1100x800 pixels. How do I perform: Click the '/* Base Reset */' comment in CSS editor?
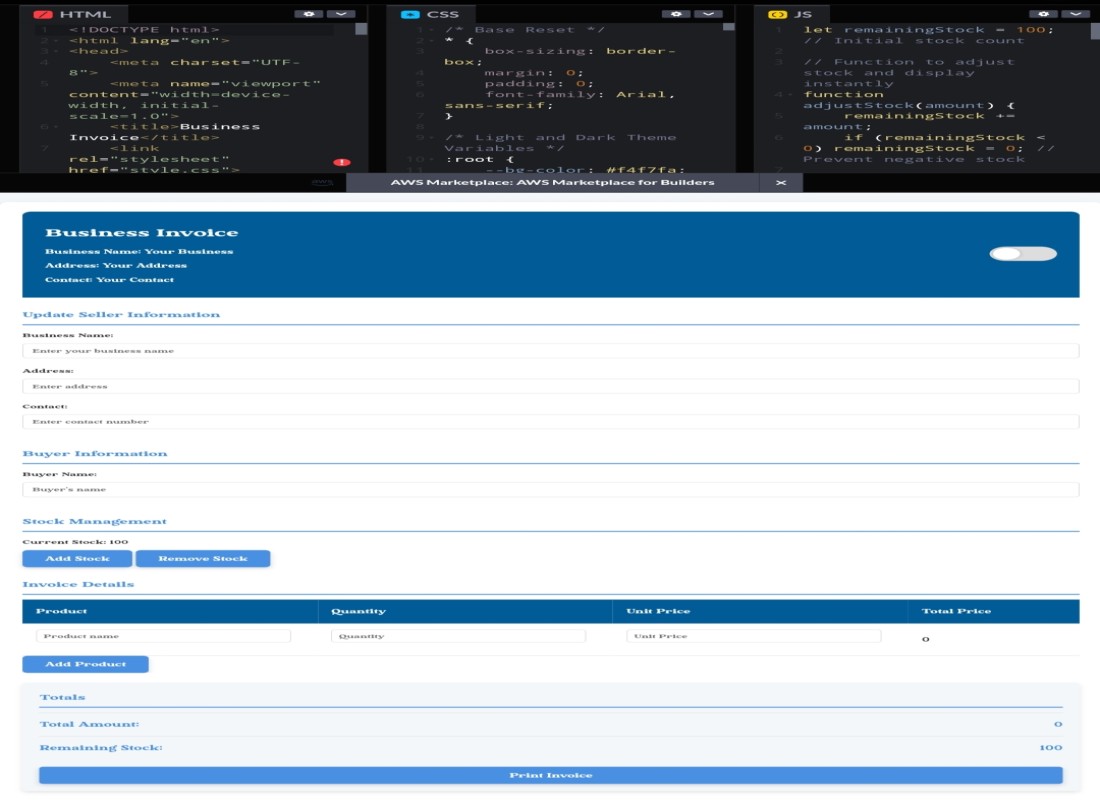point(524,29)
